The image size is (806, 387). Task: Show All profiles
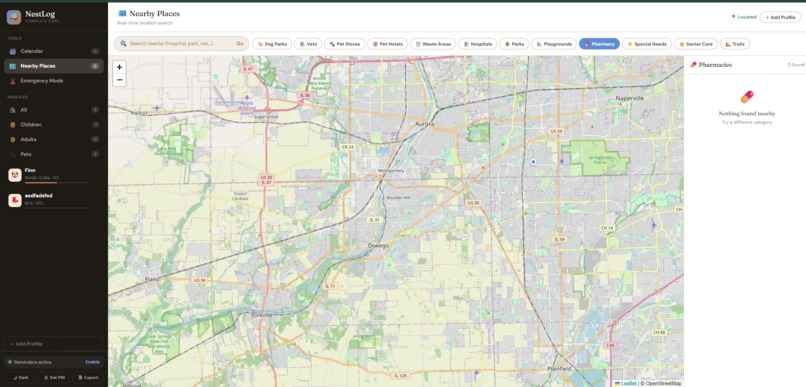tap(53, 110)
